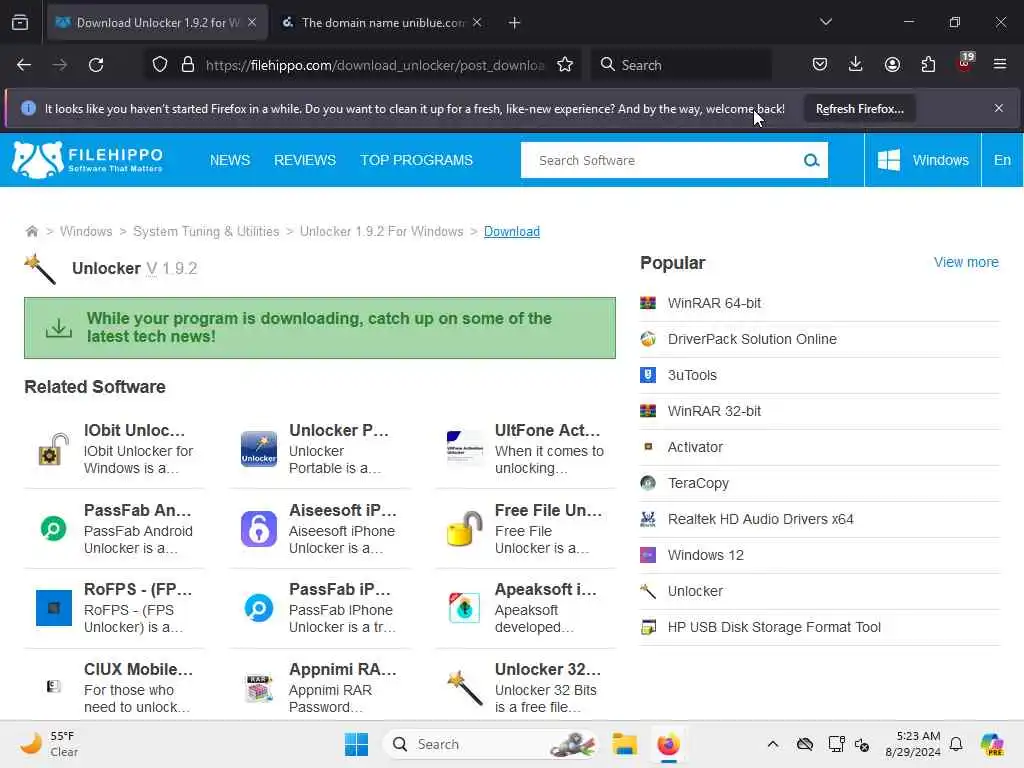Open Realtek HD Audio Drivers x64

[x=760, y=519]
